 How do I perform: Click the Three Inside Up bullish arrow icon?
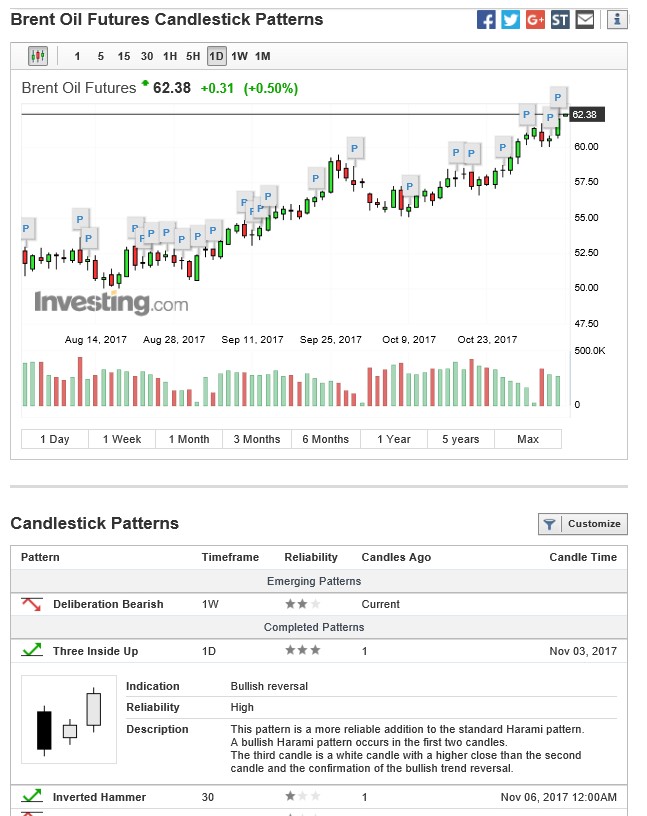point(32,651)
